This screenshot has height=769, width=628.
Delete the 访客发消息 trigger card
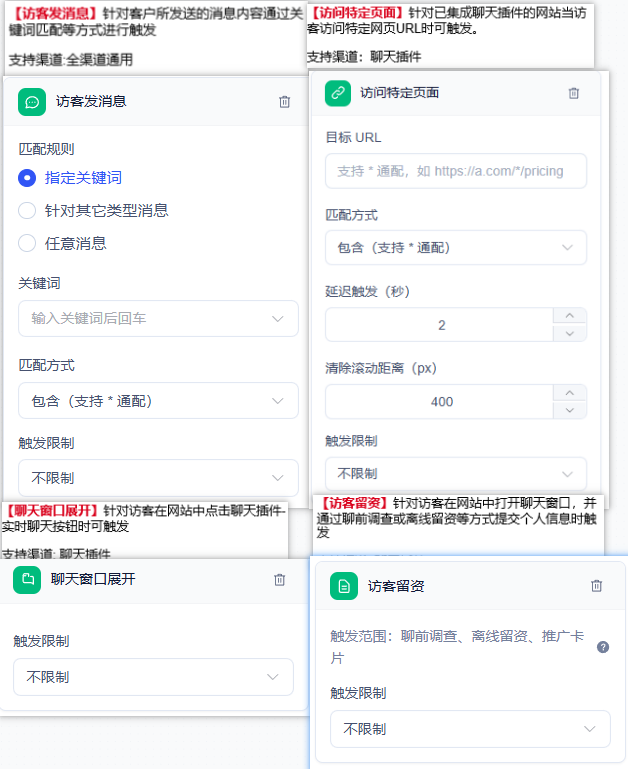coord(285,102)
